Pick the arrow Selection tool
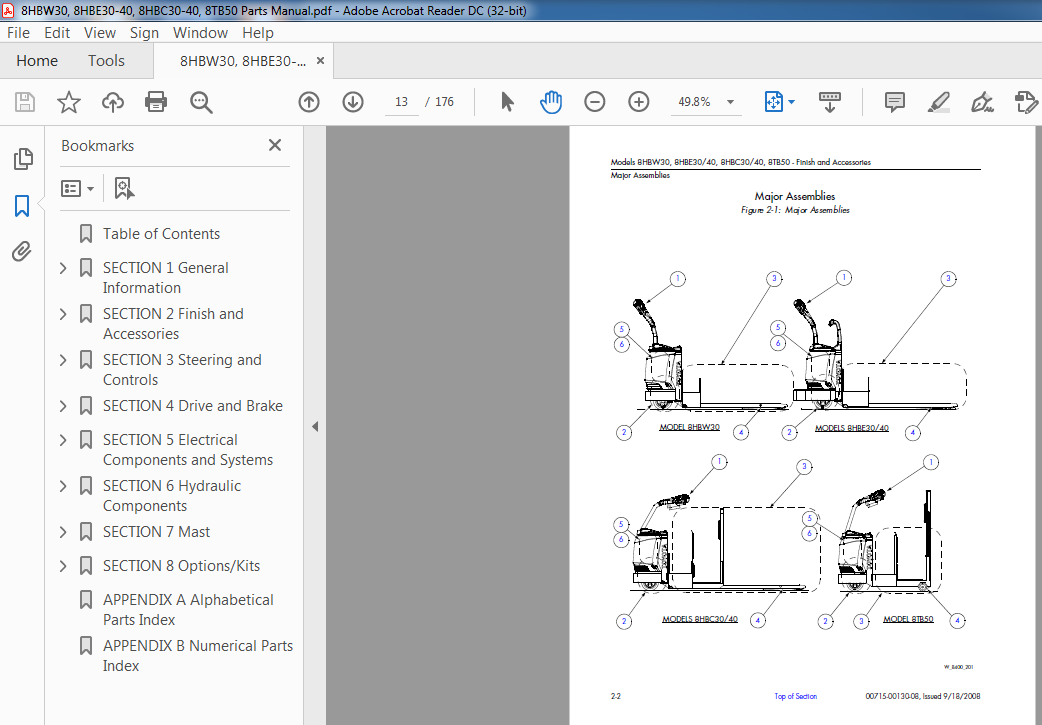The width and height of the screenshot is (1042, 725). pyautogui.click(x=507, y=102)
